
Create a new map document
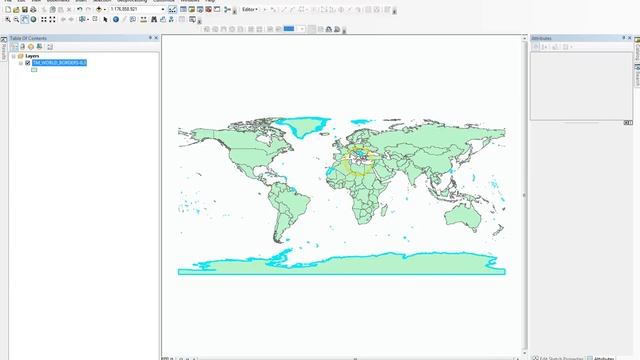click(x=8, y=9)
